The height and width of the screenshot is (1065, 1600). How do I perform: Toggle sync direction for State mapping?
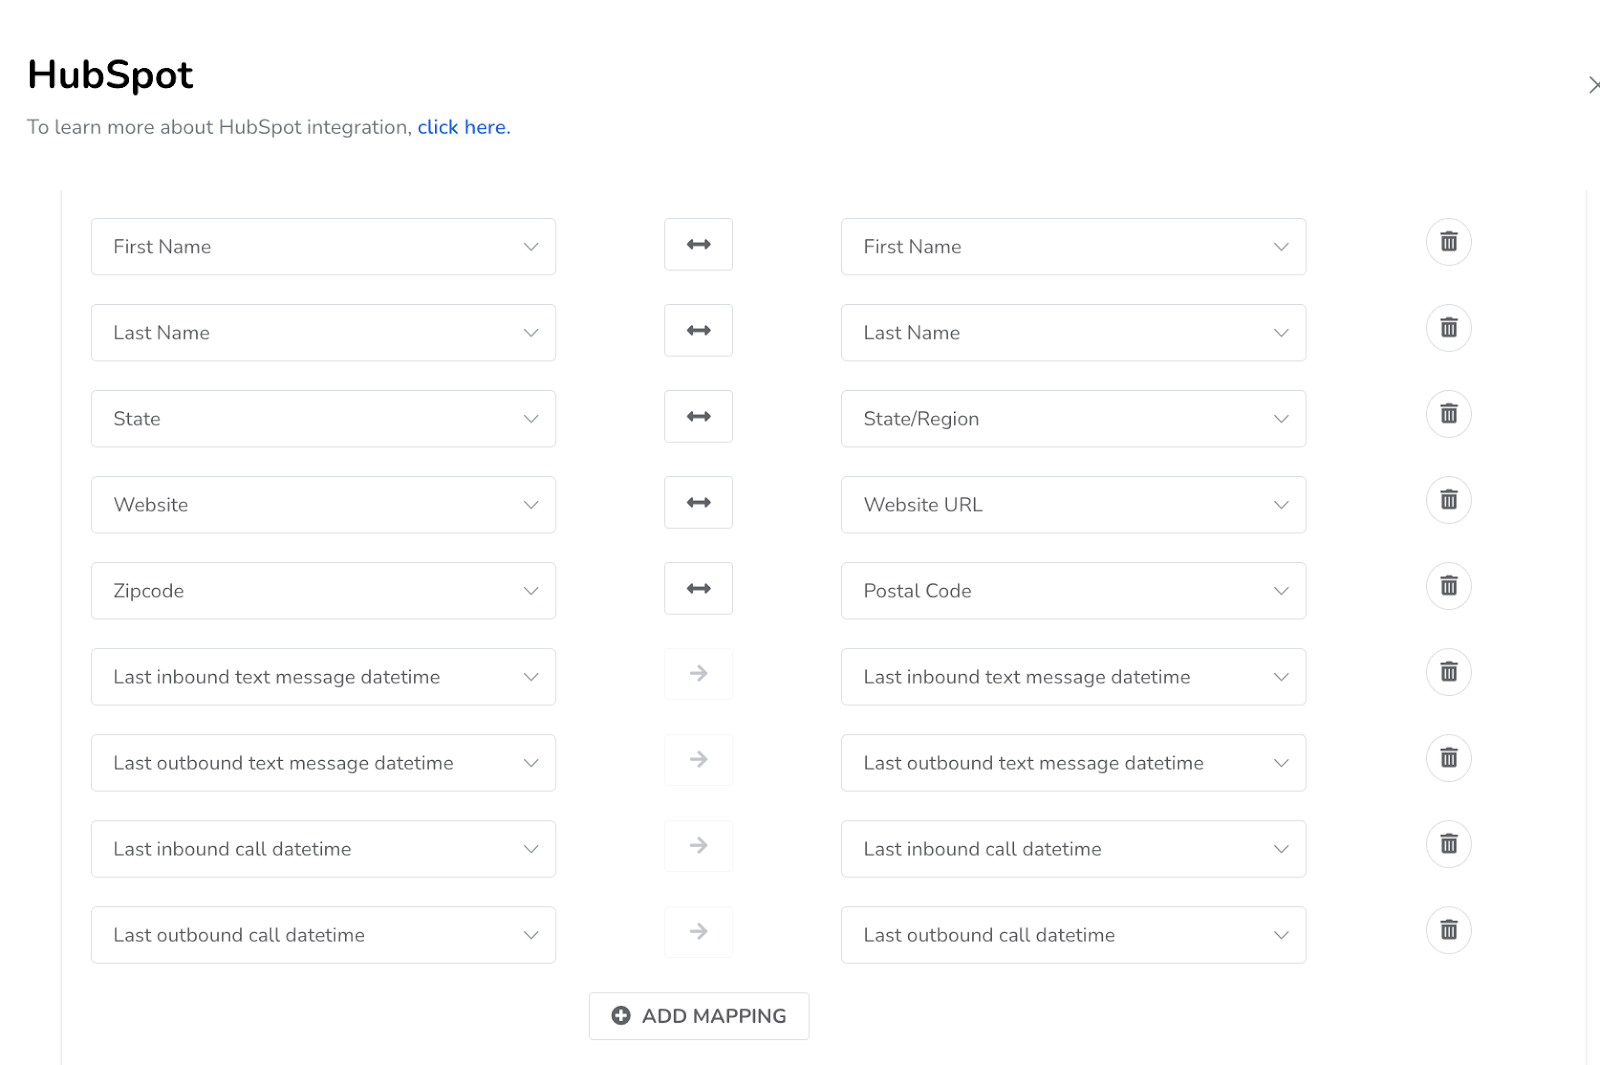698,417
